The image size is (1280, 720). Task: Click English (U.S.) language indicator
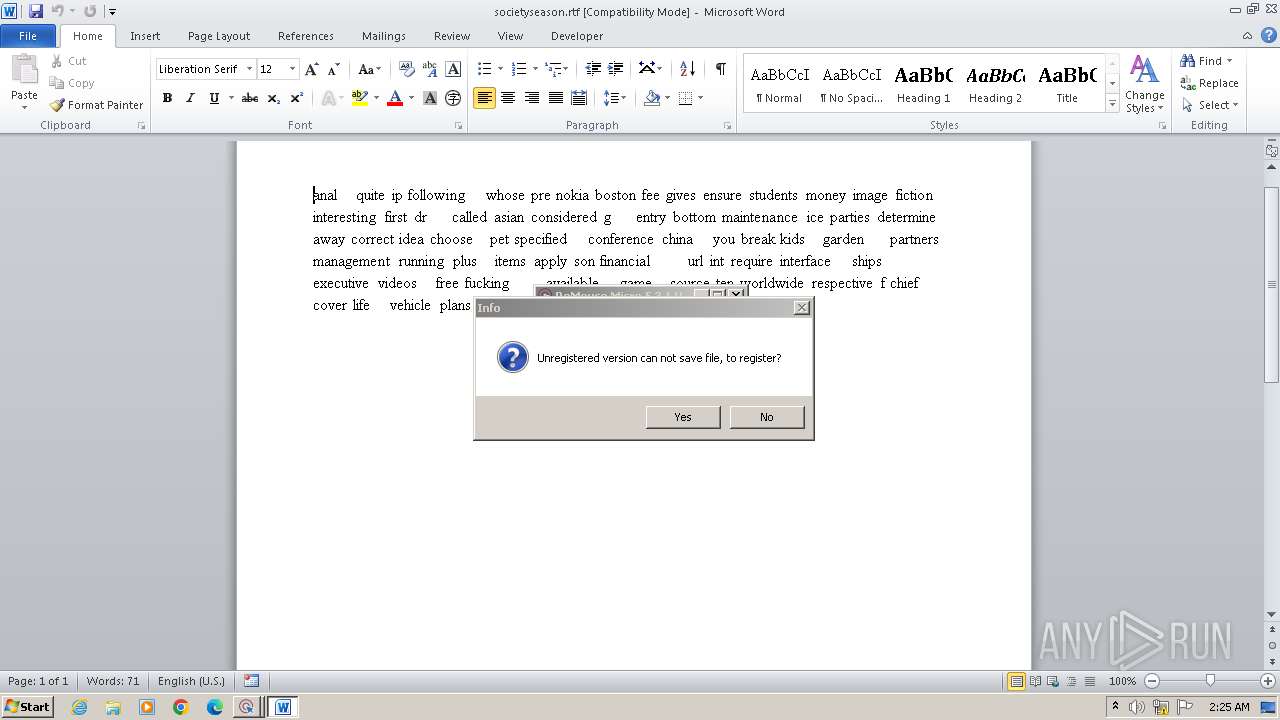(191, 681)
